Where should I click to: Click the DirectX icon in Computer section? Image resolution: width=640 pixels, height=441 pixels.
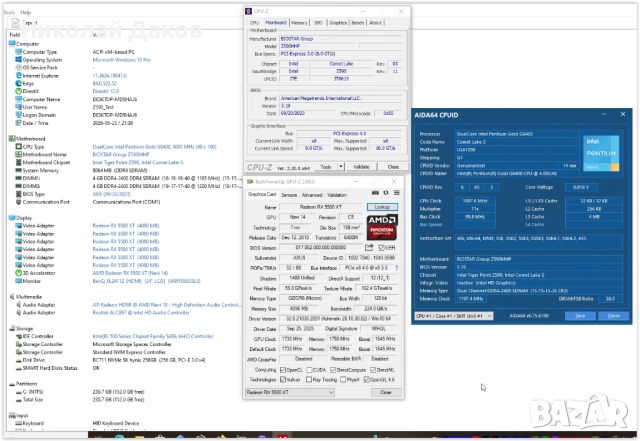click(18, 91)
